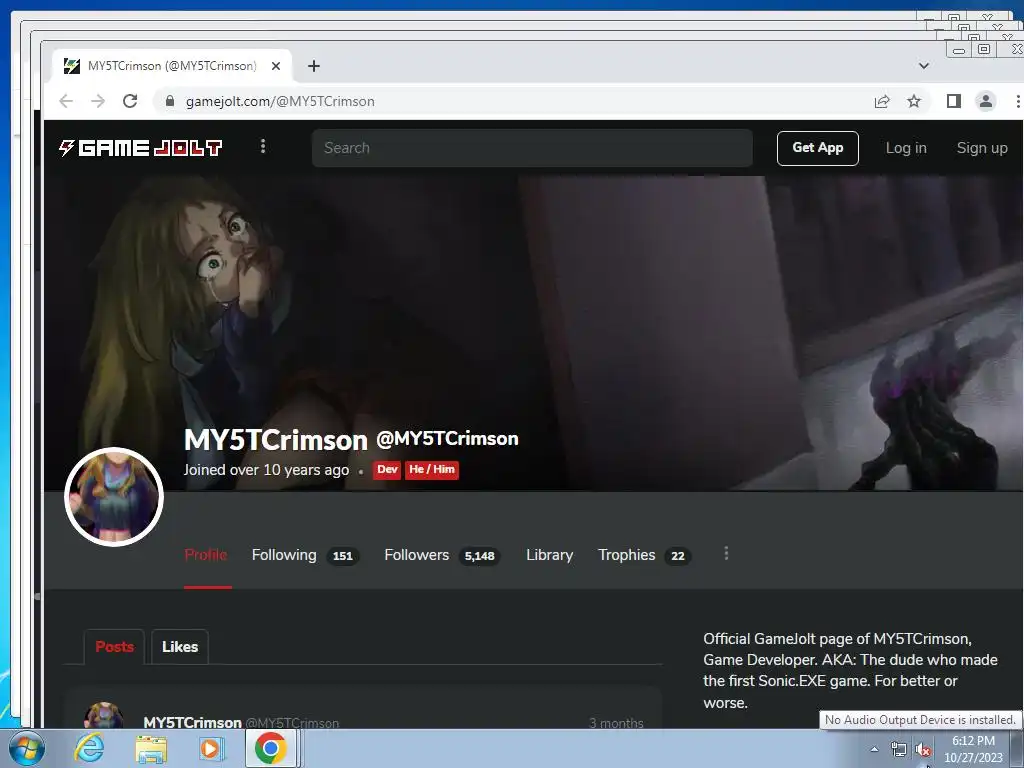Select the Likes feed tab
This screenshot has height=768, width=1024.
click(x=180, y=647)
